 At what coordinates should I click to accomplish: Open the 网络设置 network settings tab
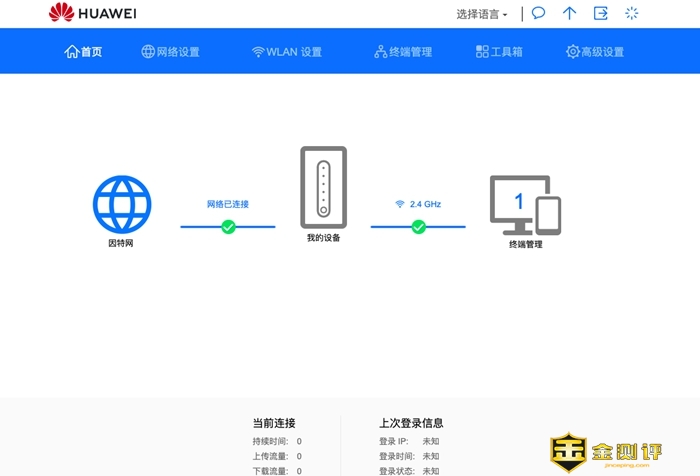pyautogui.click(x=170, y=51)
